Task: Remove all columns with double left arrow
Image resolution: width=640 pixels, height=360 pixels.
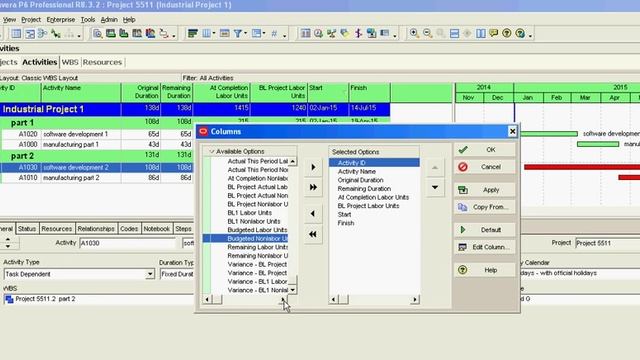Action: coord(313,234)
